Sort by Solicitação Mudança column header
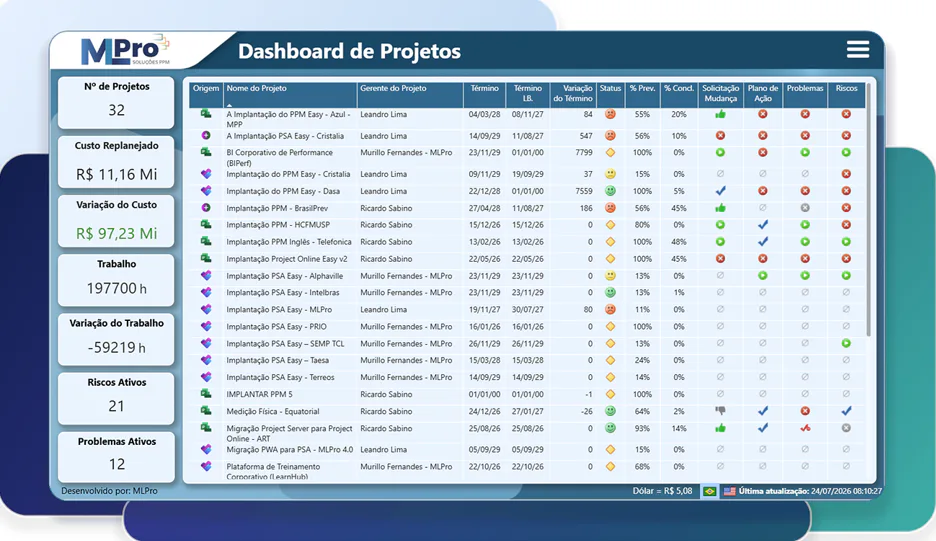Screen dimensions: 936x541 (x=721, y=93)
